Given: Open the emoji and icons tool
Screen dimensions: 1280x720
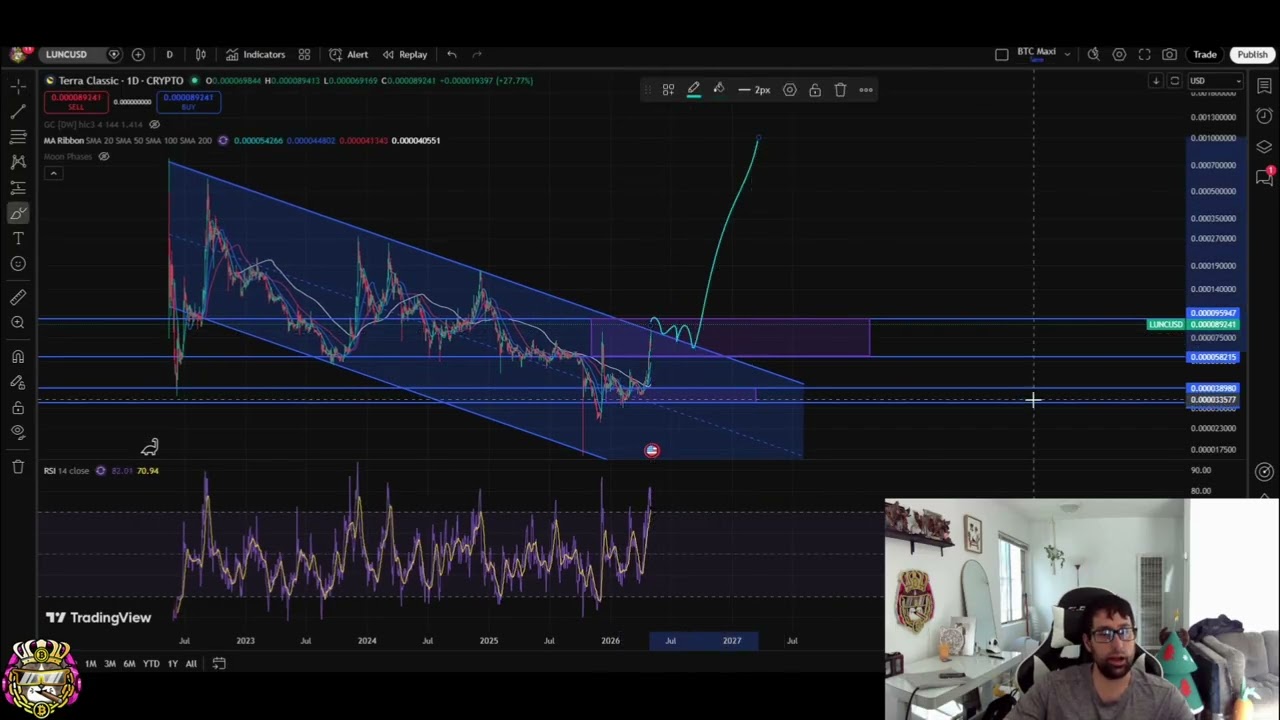Looking at the screenshot, I should 18,264.
